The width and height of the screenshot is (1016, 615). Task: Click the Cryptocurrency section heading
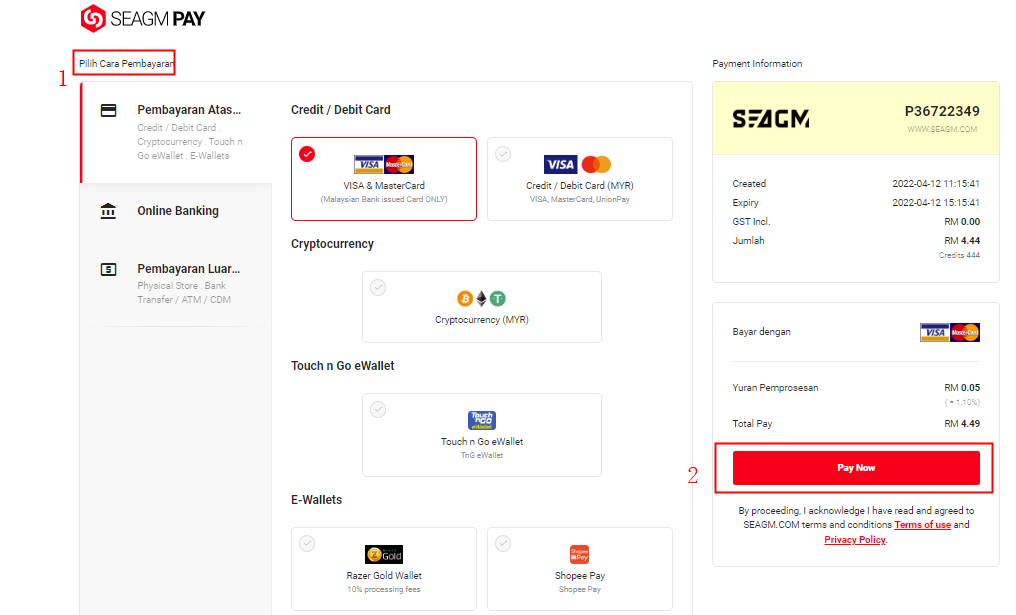(332, 244)
